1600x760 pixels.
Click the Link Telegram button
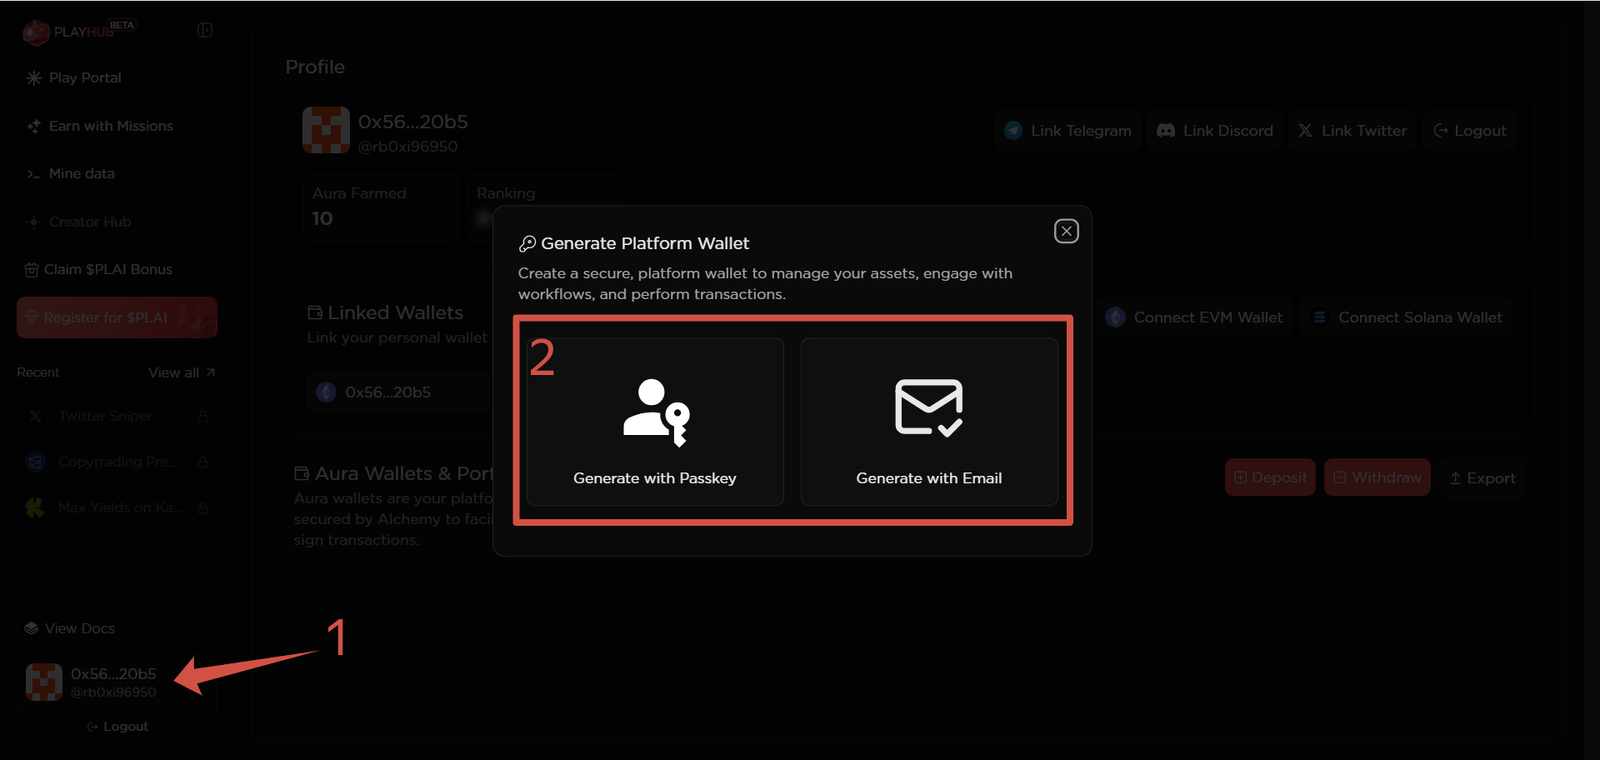[1068, 131]
